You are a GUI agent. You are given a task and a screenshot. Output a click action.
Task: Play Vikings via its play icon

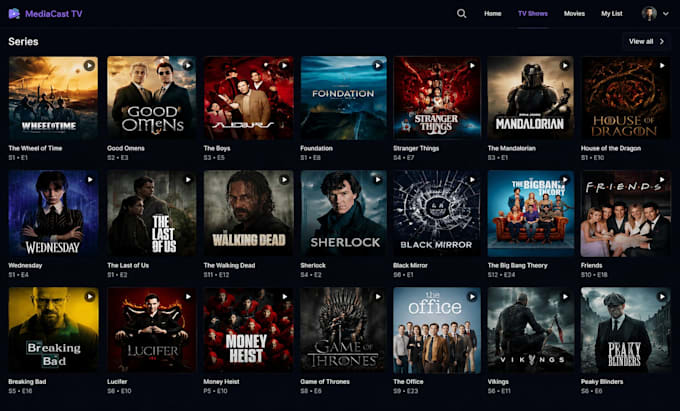pyautogui.click(x=565, y=297)
